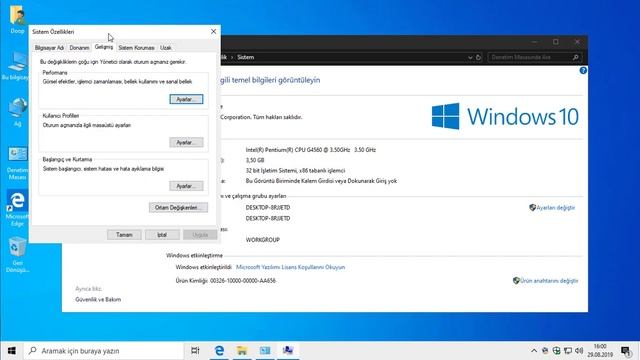Viewport: 640px width, 360px height.
Task: Open Kullanıcı Profilleri Ayarlar button
Action: coord(186,142)
